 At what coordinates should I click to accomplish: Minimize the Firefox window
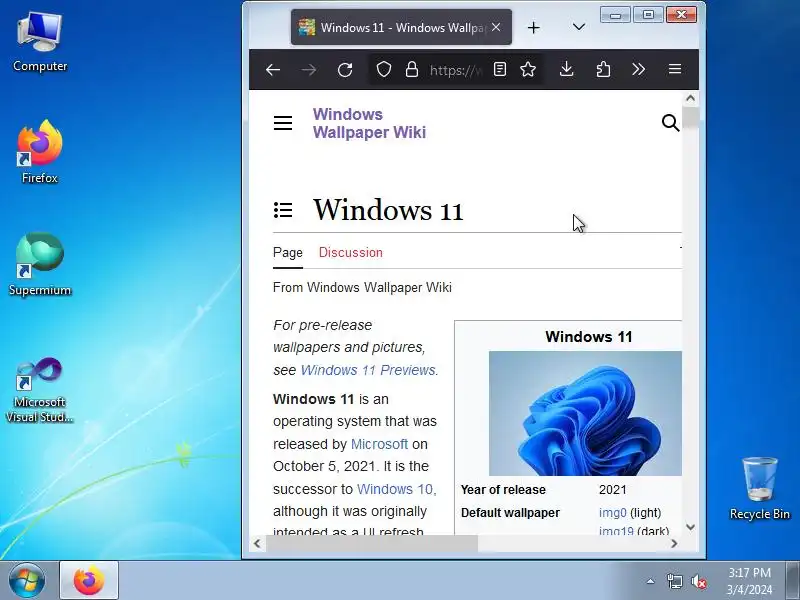pos(615,15)
